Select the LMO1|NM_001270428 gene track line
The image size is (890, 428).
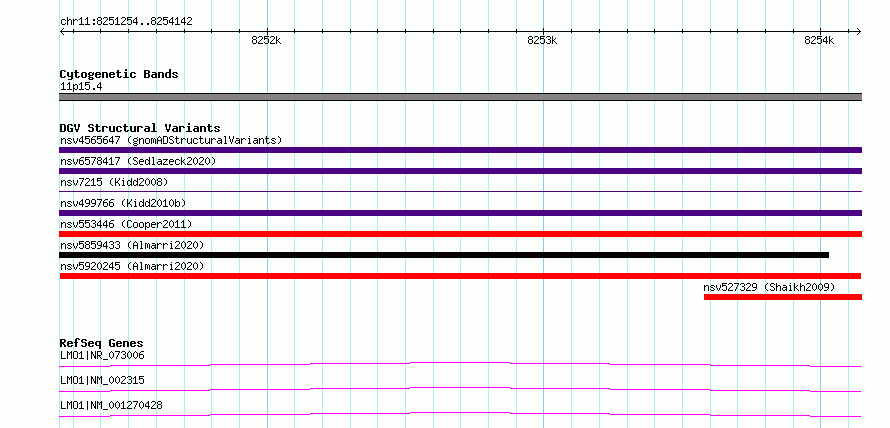[x=460, y=414]
